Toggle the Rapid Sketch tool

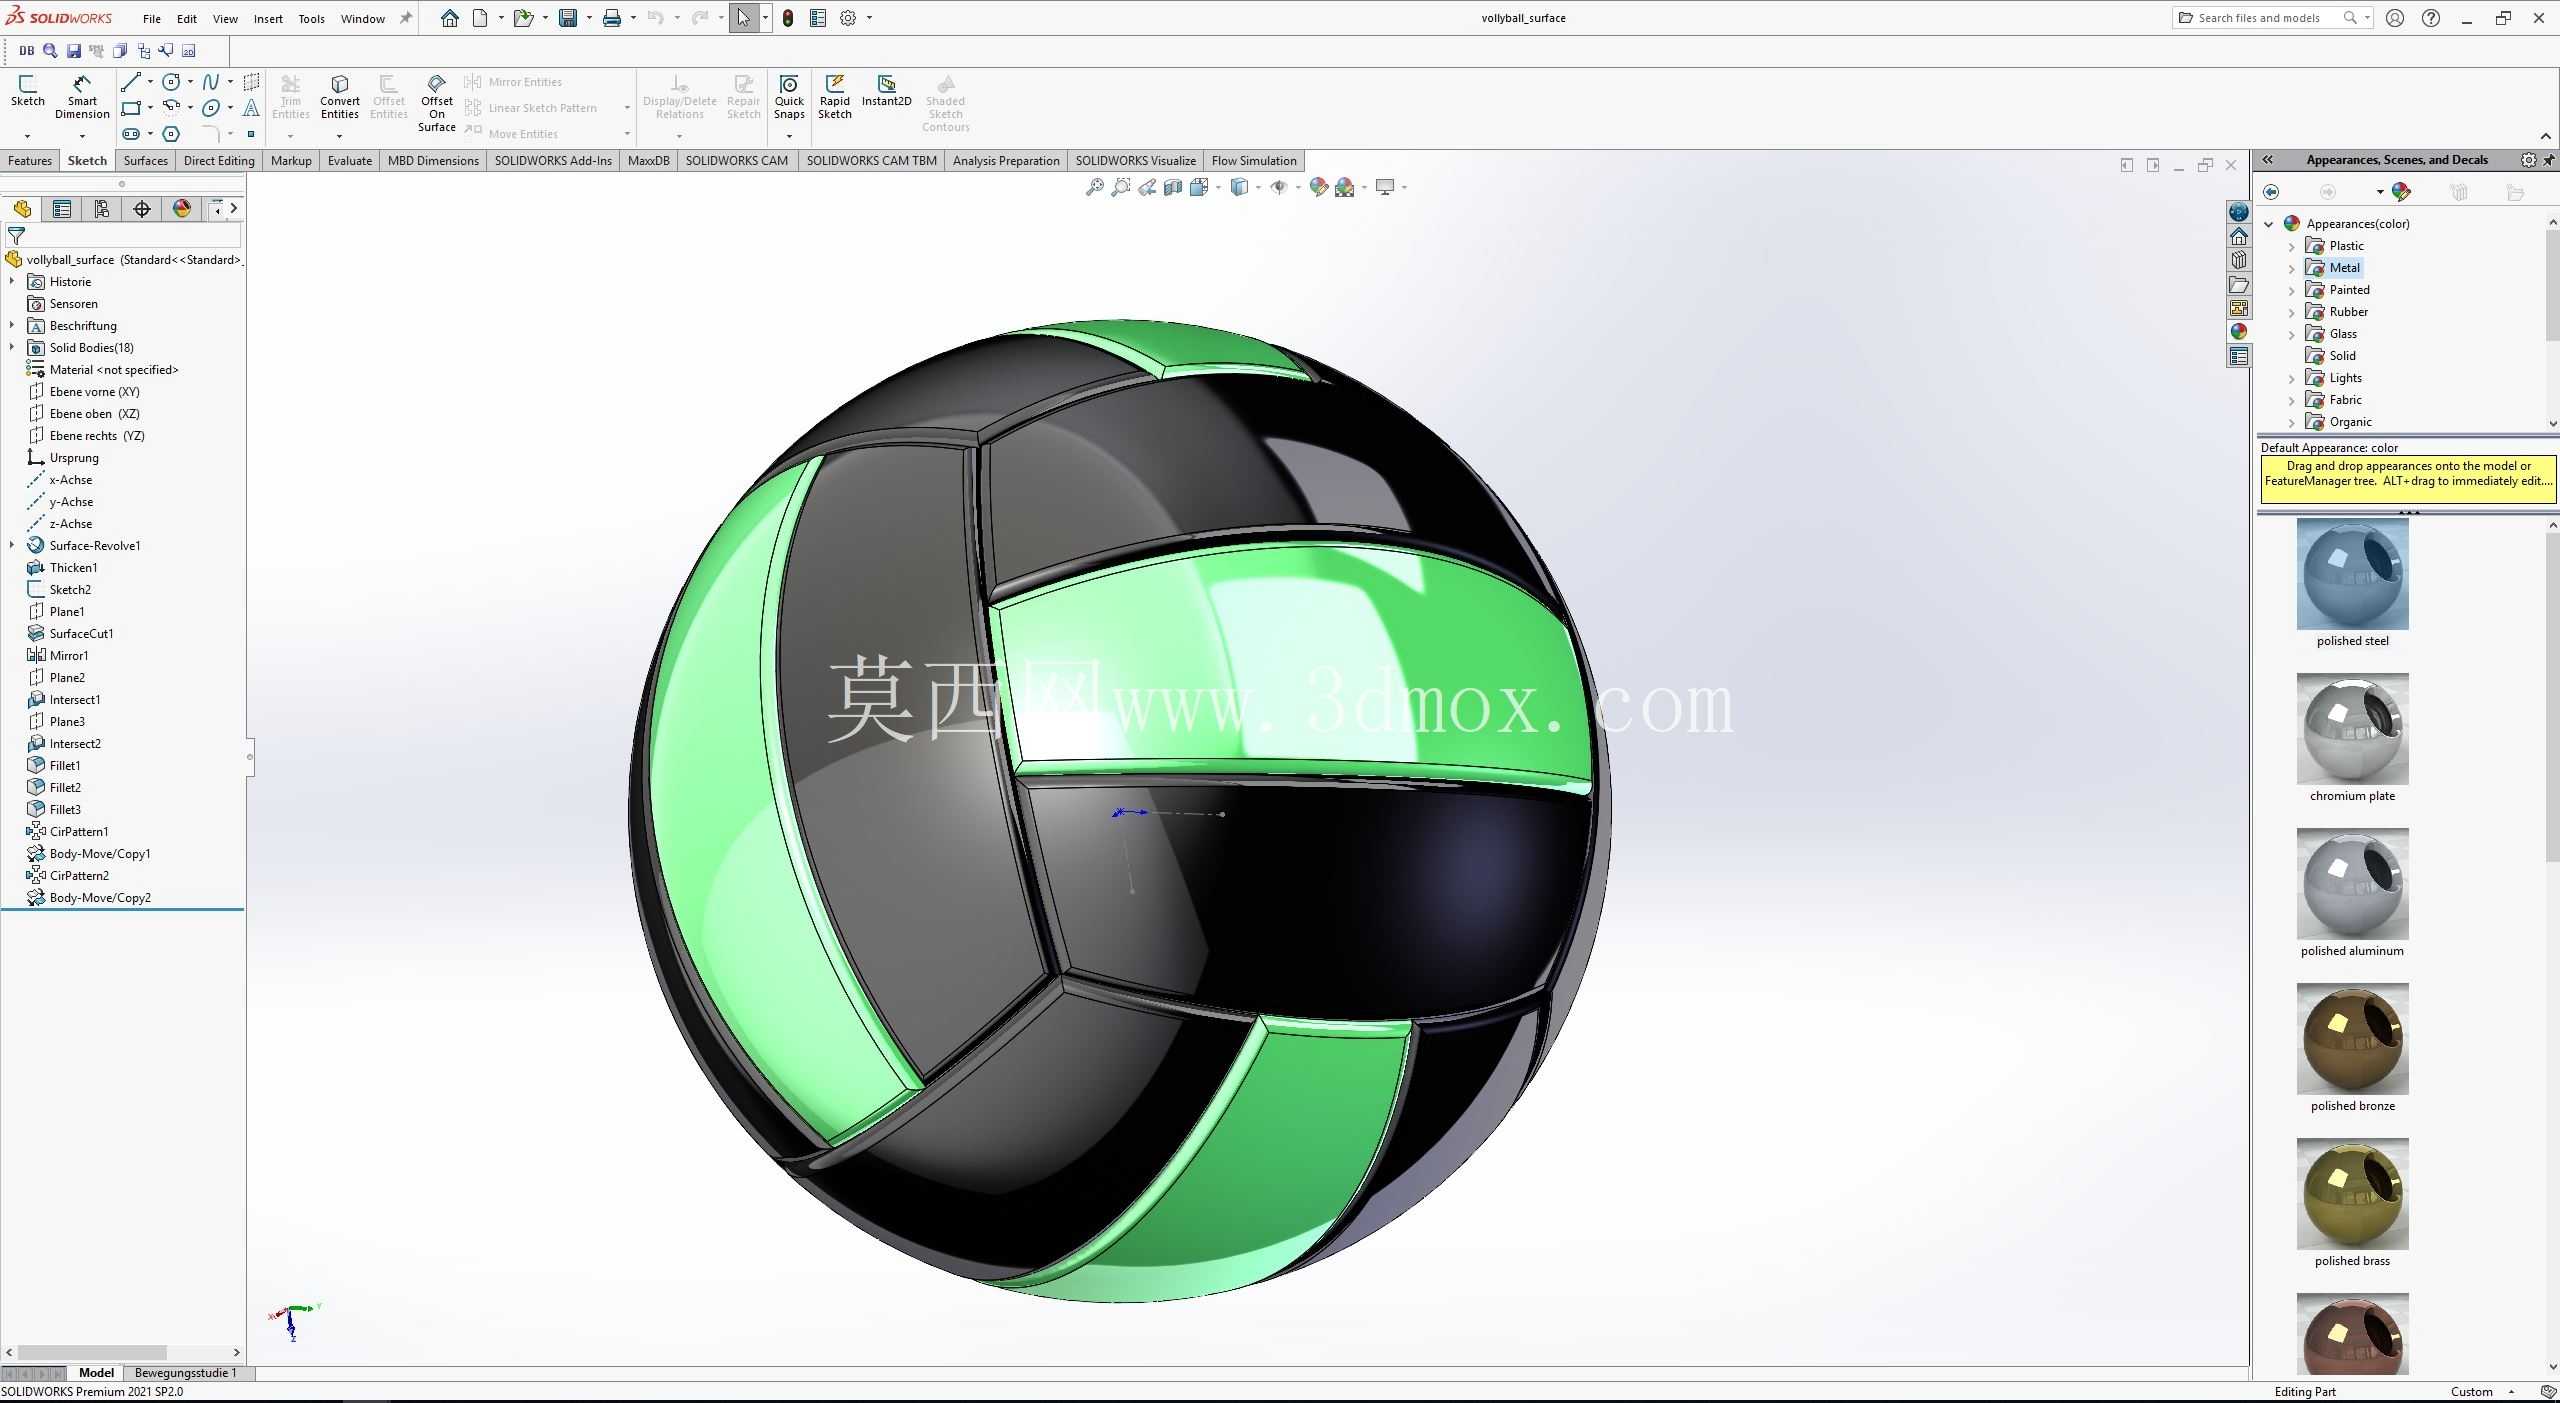point(834,96)
